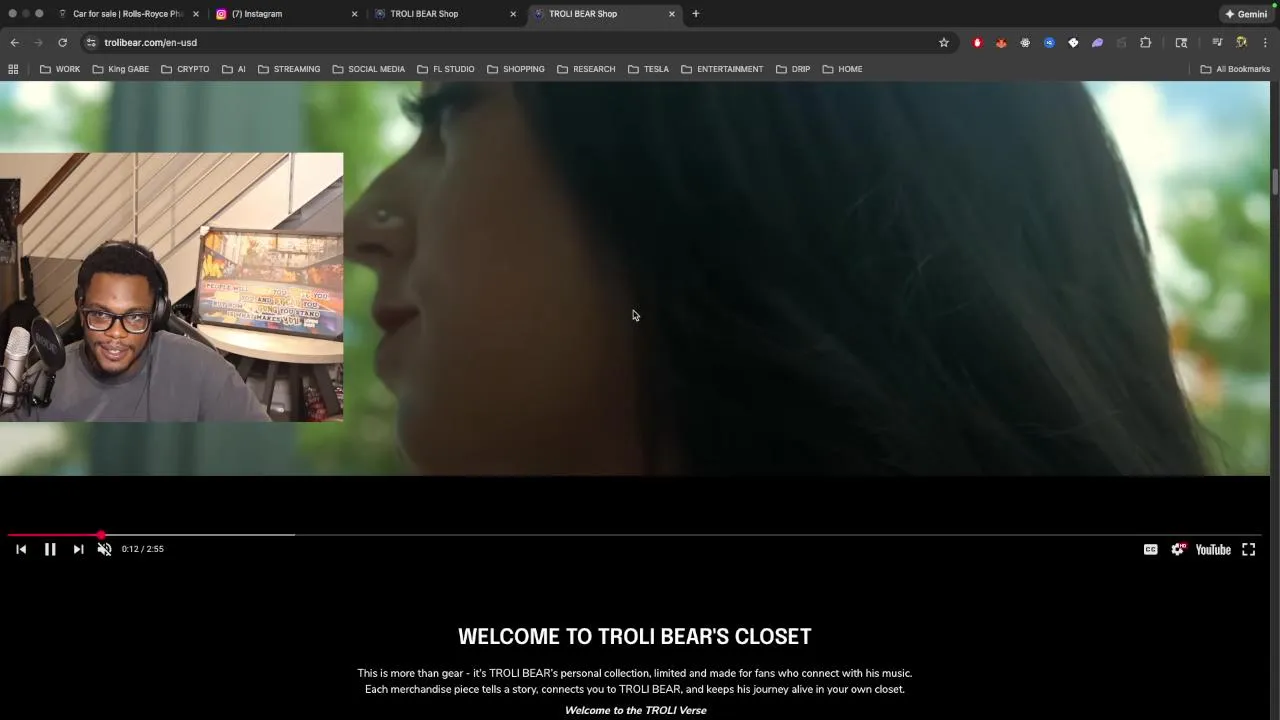Open the RESEARCH bookmark folder
This screenshot has height=720, width=1280.
586,69
